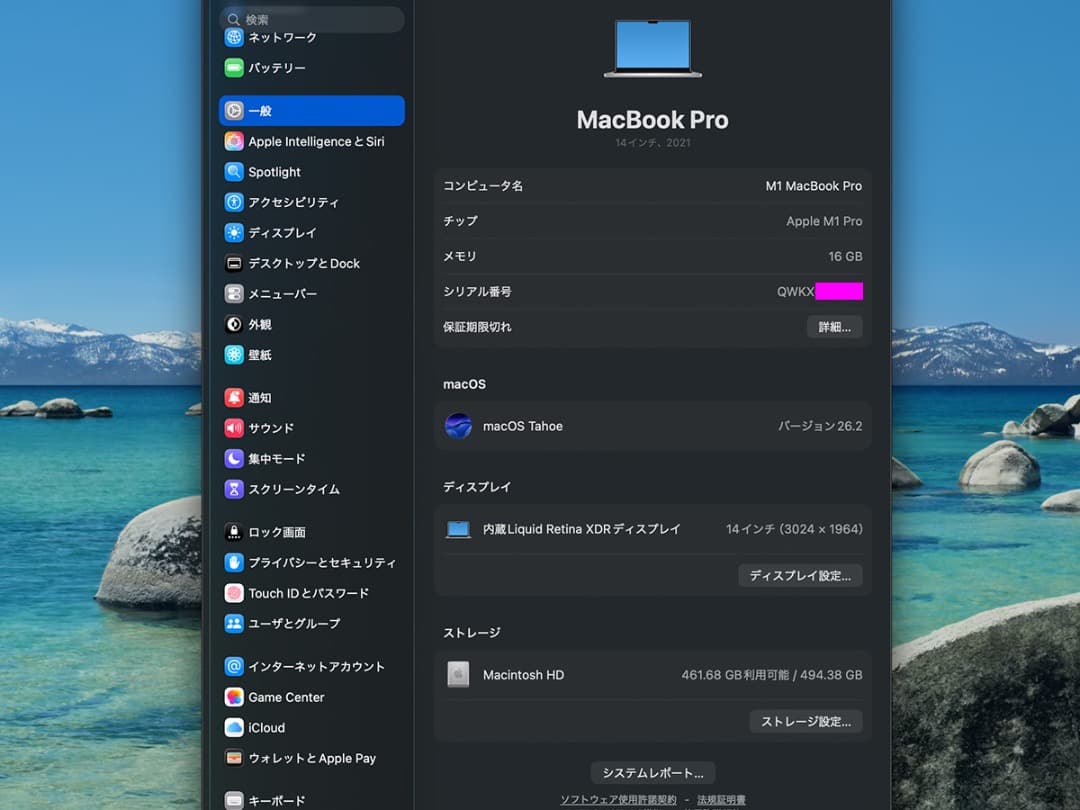Switch to プライバシーとセキュリティ pane
Image resolution: width=1080 pixels, height=810 pixels.
pos(234,562)
